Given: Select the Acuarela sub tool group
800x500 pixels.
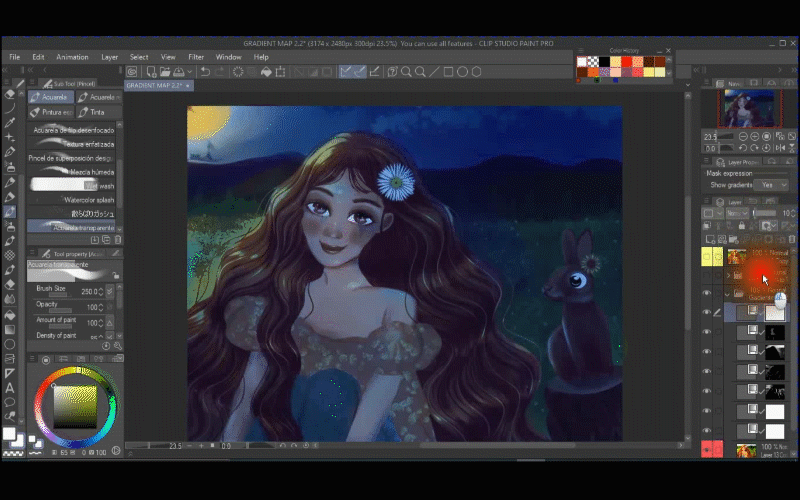Looking at the screenshot, I should (50, 97).
